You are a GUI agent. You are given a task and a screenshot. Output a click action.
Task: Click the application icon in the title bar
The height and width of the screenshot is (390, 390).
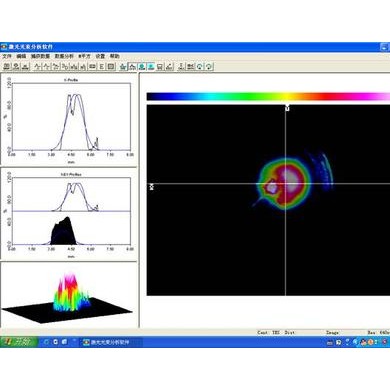(4, 47)
